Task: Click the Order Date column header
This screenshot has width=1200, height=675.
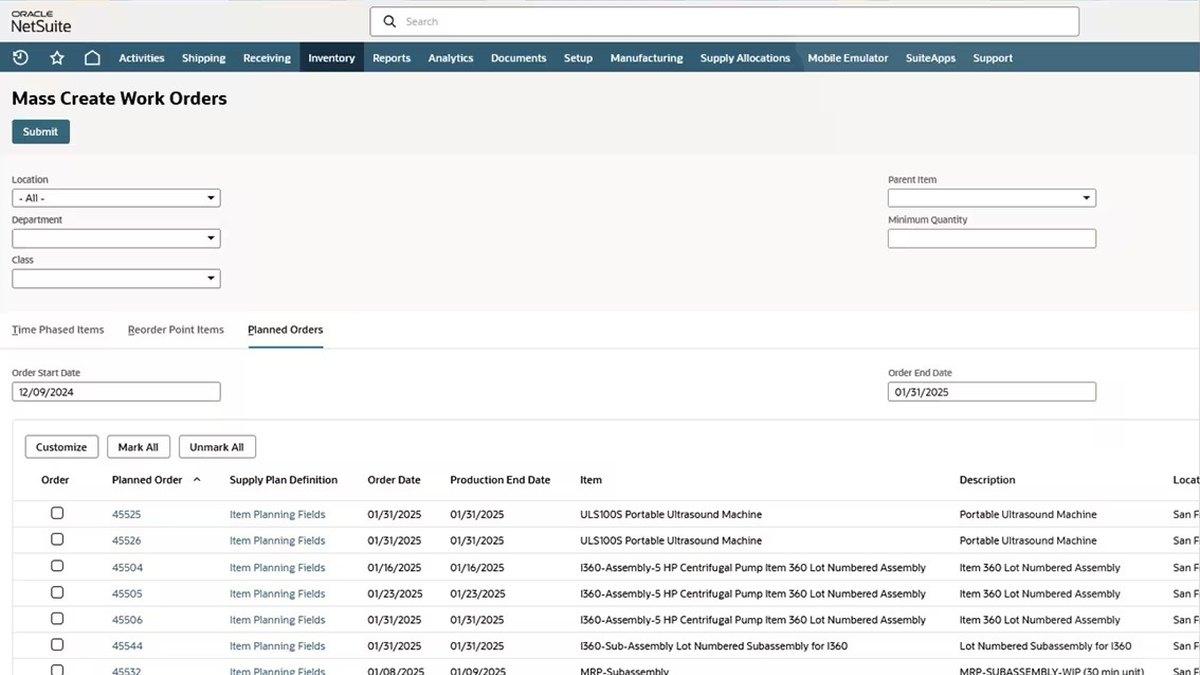Action: (394, 480)
